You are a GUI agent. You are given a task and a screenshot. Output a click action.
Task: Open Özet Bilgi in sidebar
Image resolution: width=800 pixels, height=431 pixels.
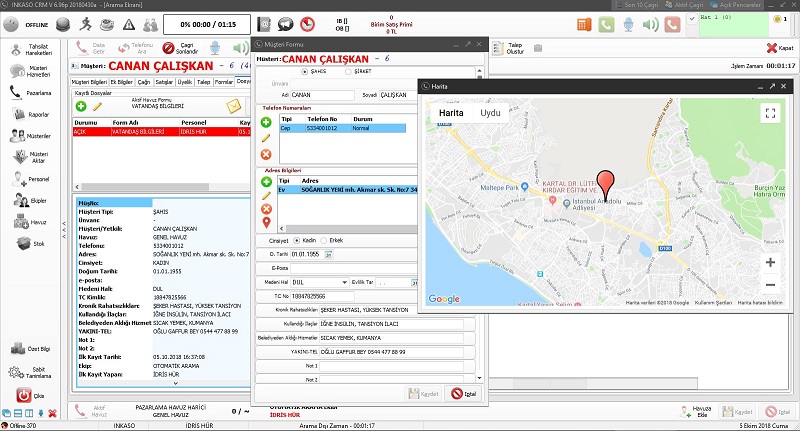pyautogui.click(x=32, y=349)
